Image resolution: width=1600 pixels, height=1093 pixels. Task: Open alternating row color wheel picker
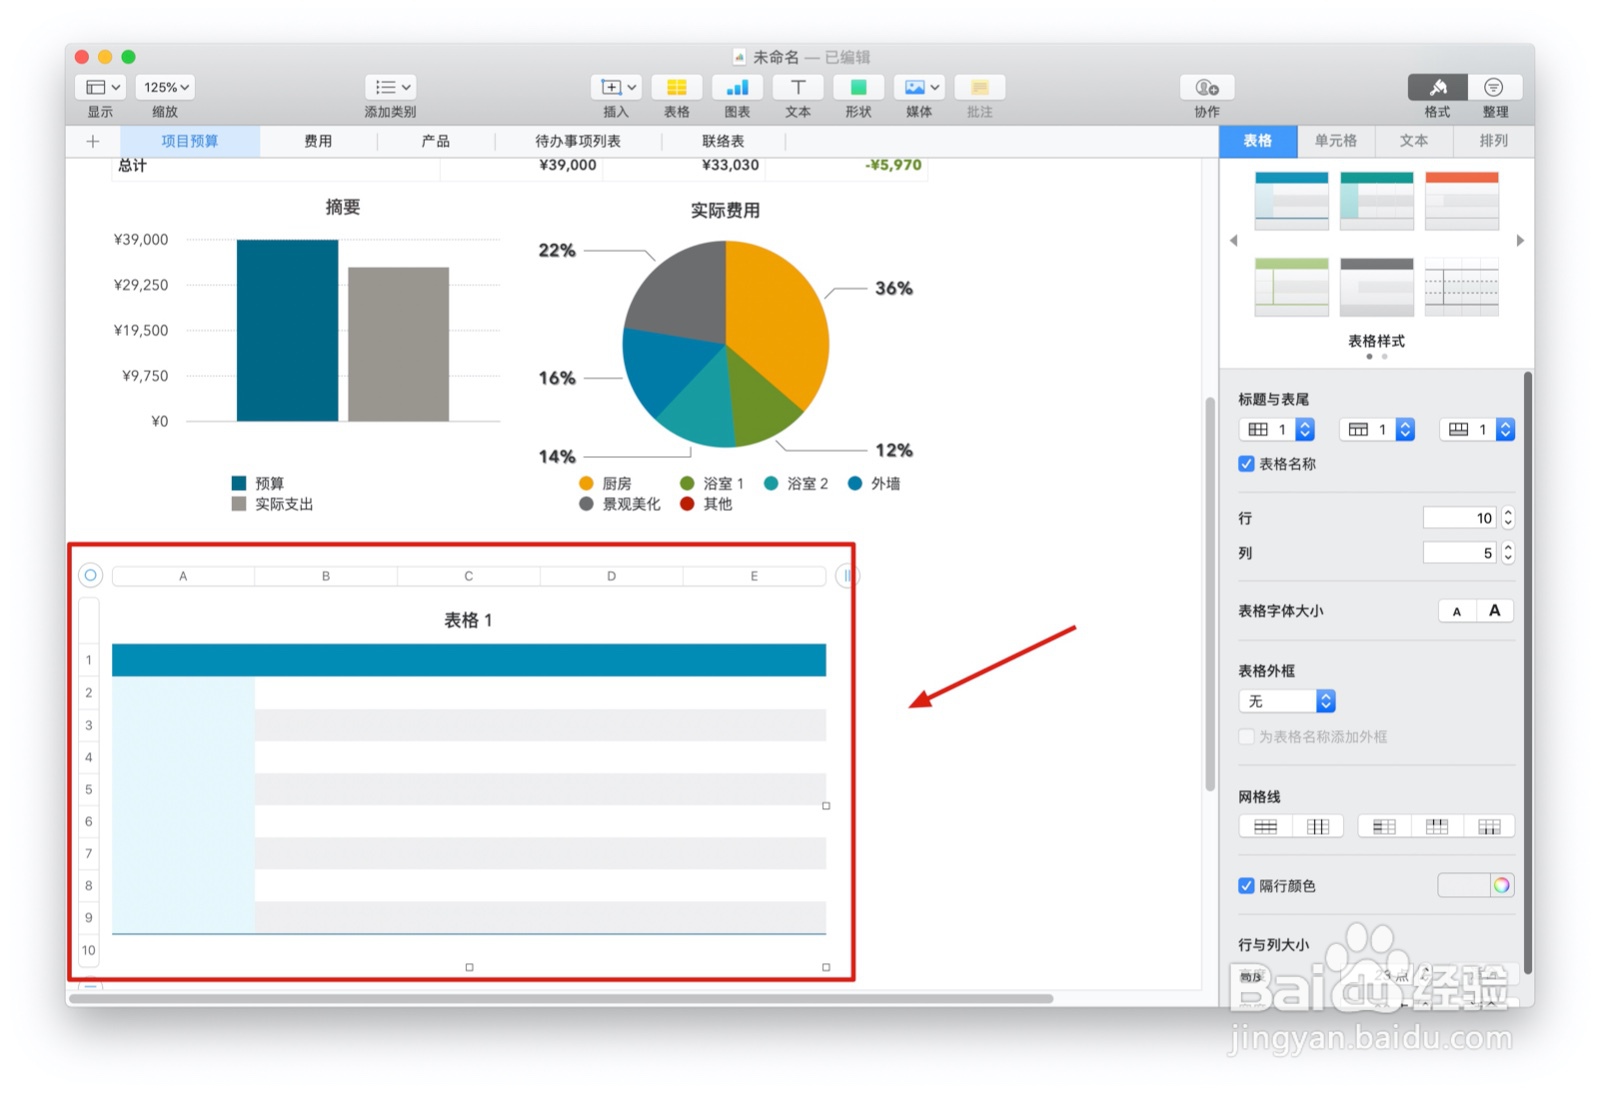point(1501,885)
